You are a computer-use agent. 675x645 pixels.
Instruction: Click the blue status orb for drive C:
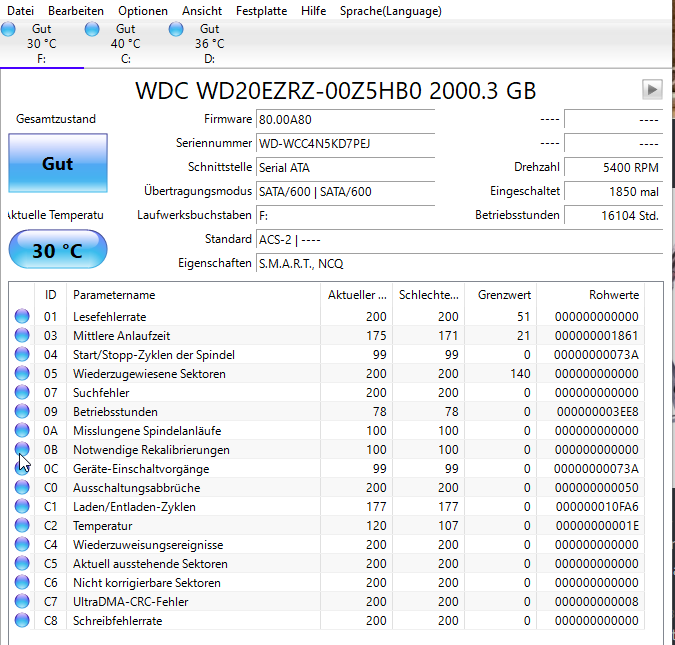point(92,29)
